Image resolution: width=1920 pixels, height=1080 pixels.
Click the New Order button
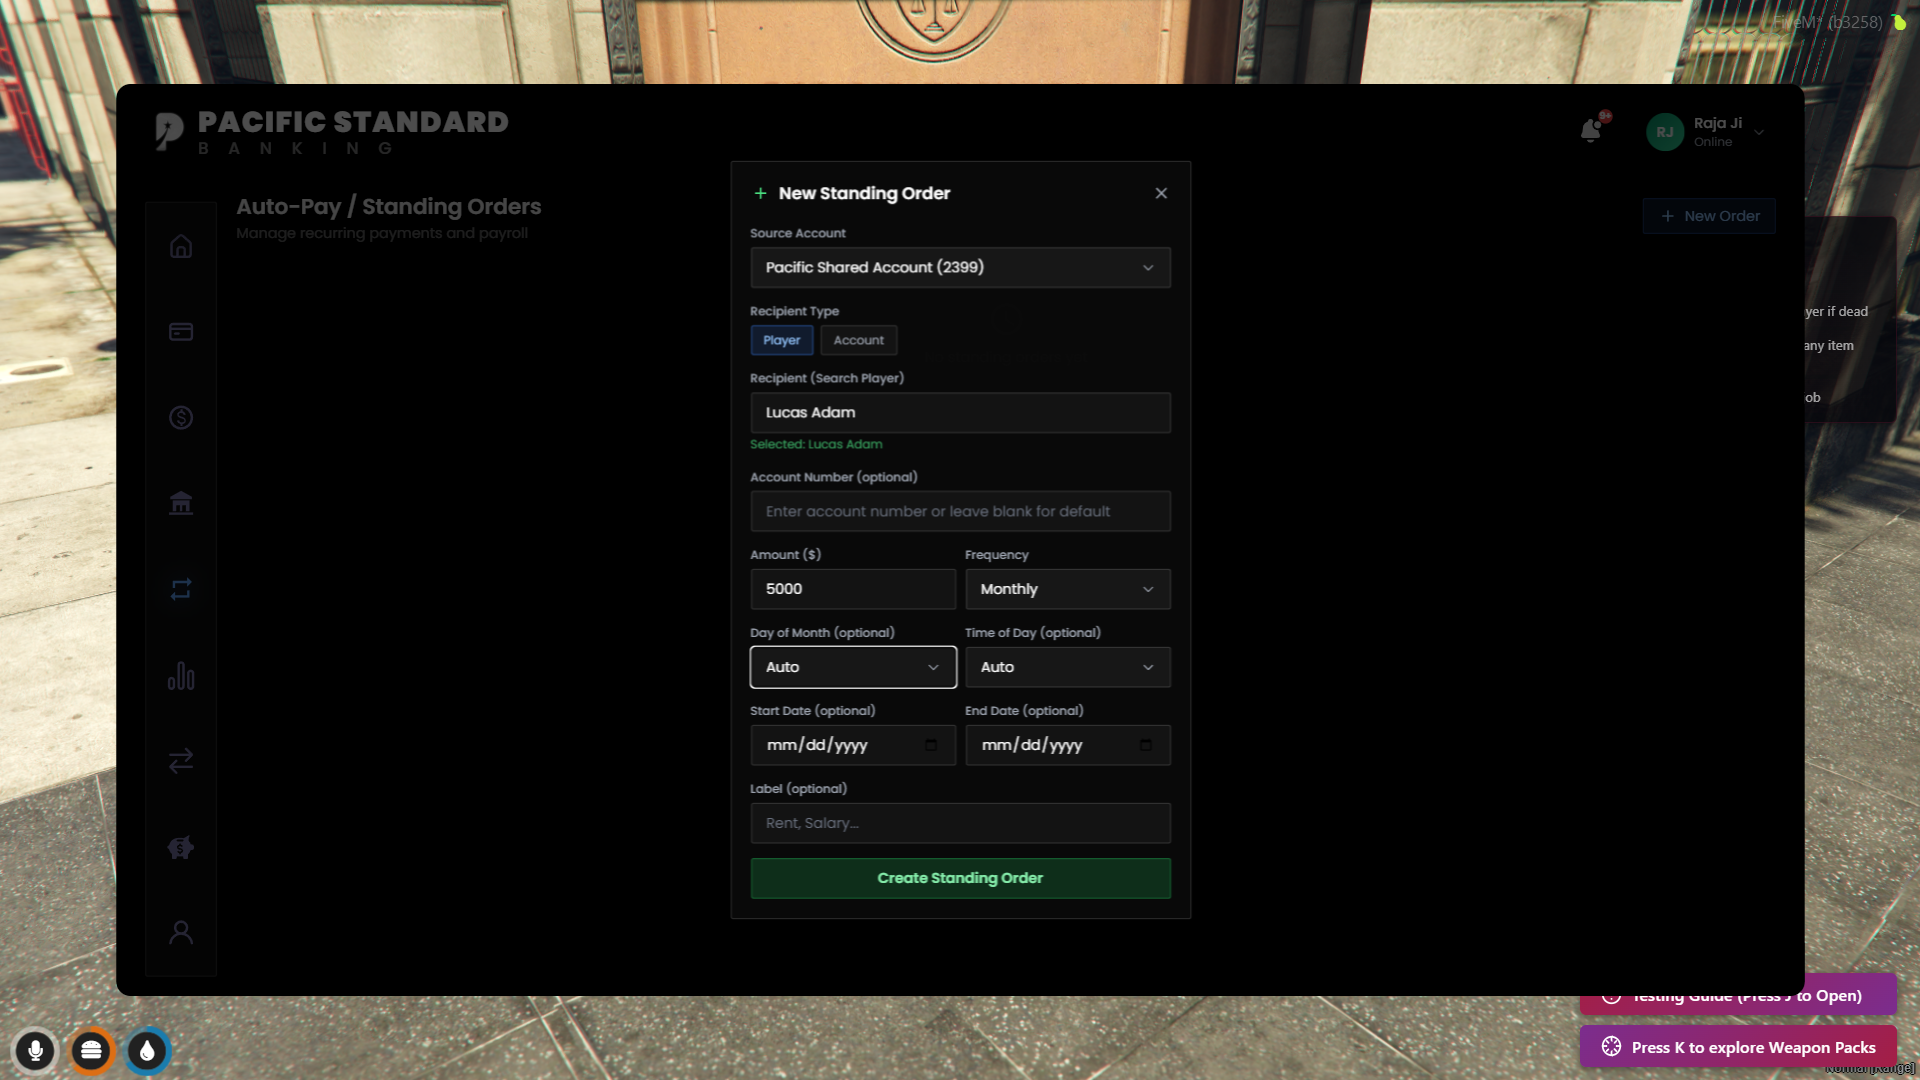(x=1709, y=216)
